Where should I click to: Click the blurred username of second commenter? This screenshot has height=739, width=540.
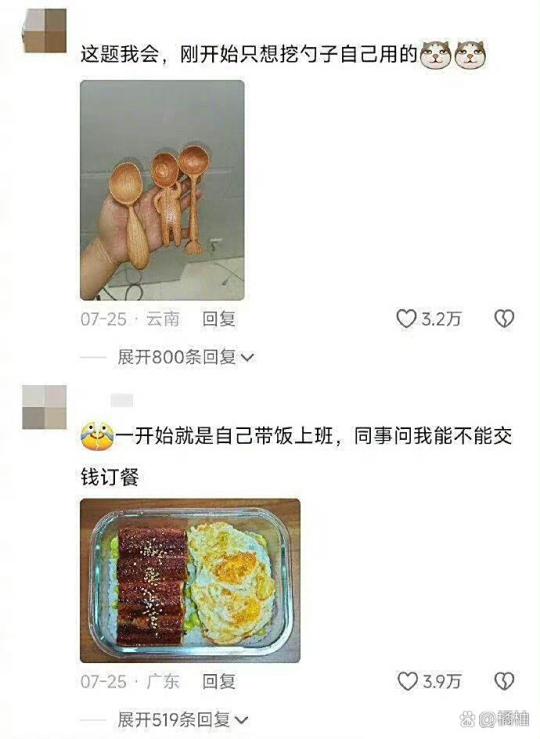pos(122,401)
